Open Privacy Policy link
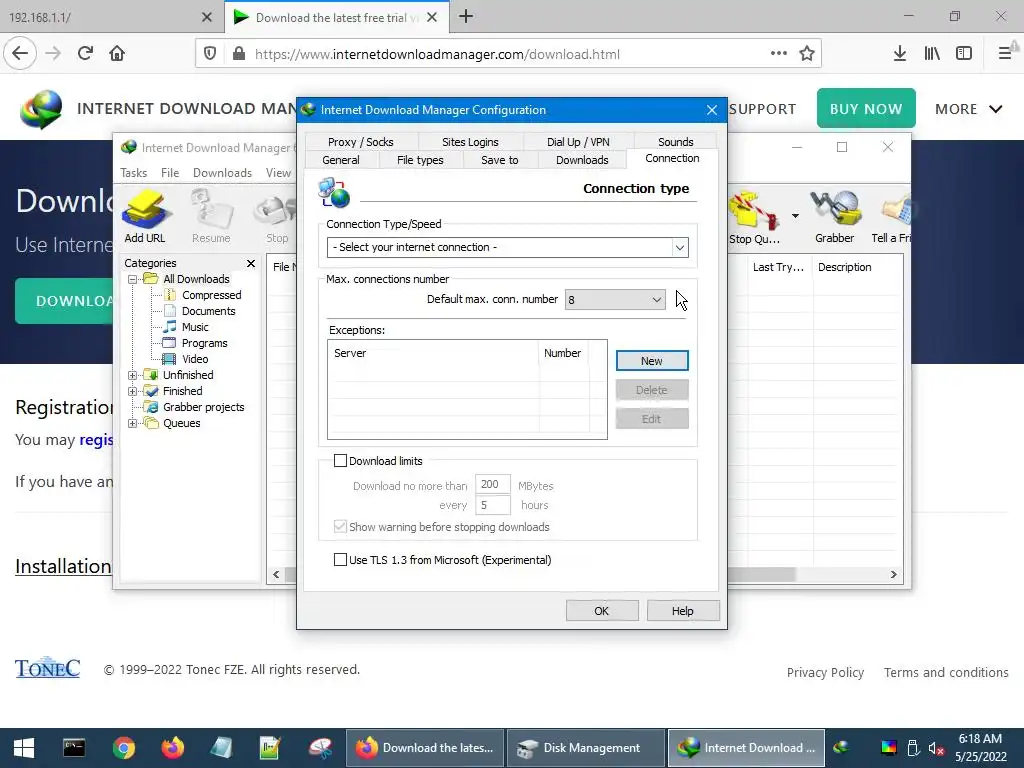The image size is (1024, 768). (825, 673)
